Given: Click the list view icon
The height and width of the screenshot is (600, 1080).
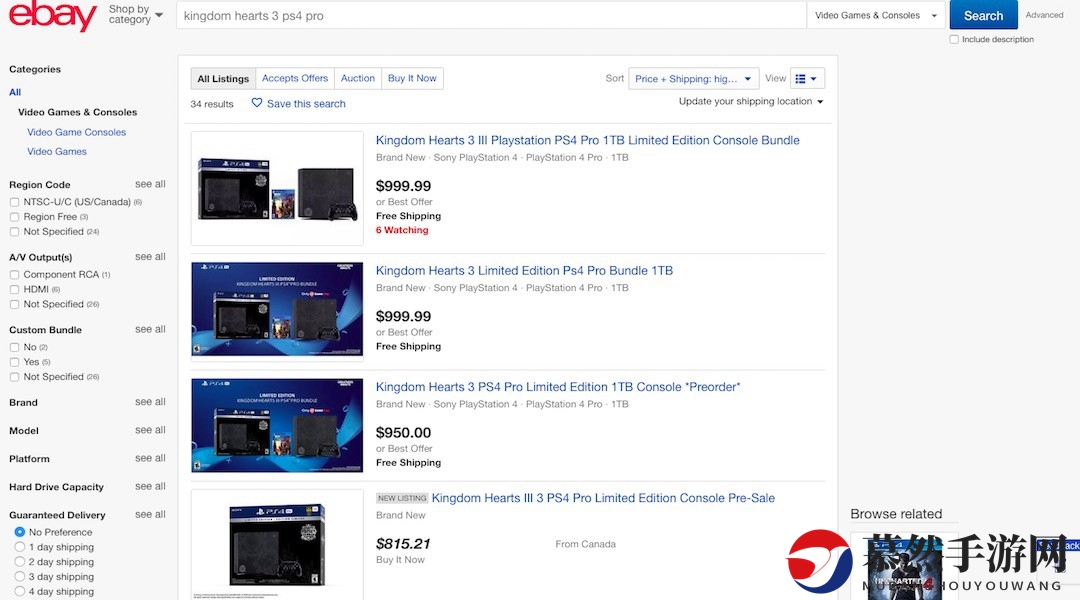Looking at the screenshot, I should pos(800,79).
